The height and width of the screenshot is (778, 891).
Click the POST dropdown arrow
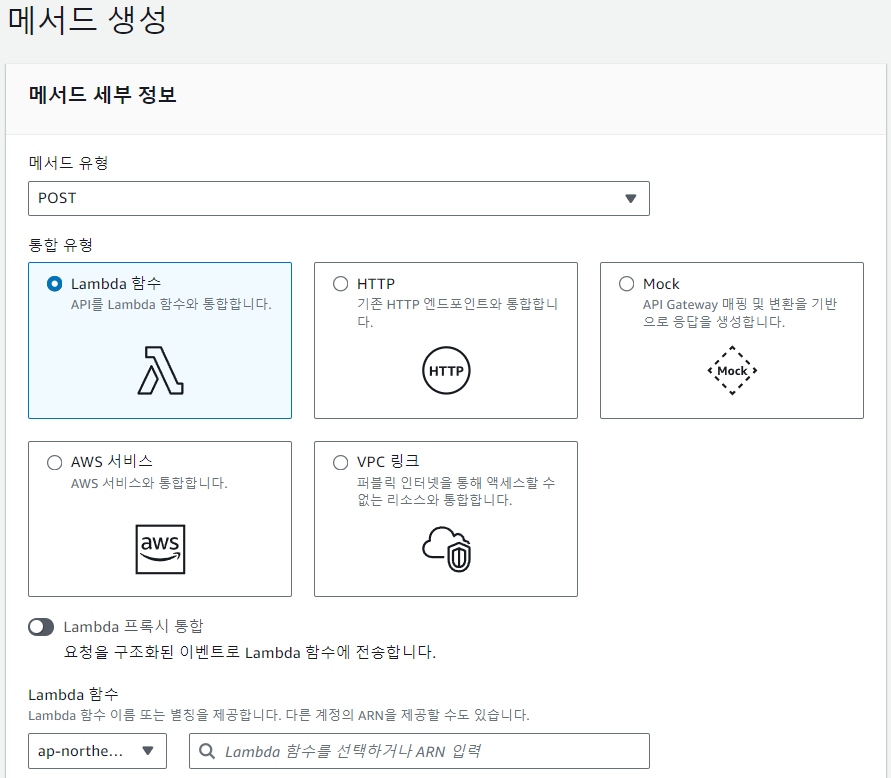click(x=630, y=198)
